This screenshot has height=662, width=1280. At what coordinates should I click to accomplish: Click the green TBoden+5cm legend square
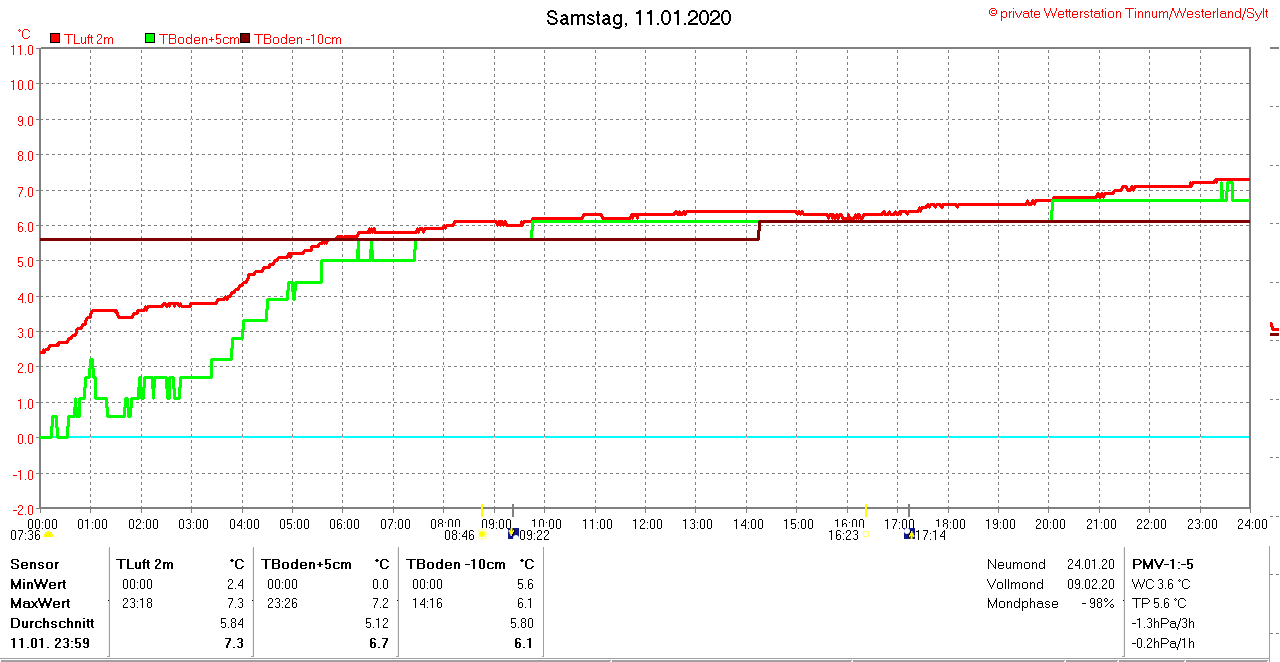point(151,38)
